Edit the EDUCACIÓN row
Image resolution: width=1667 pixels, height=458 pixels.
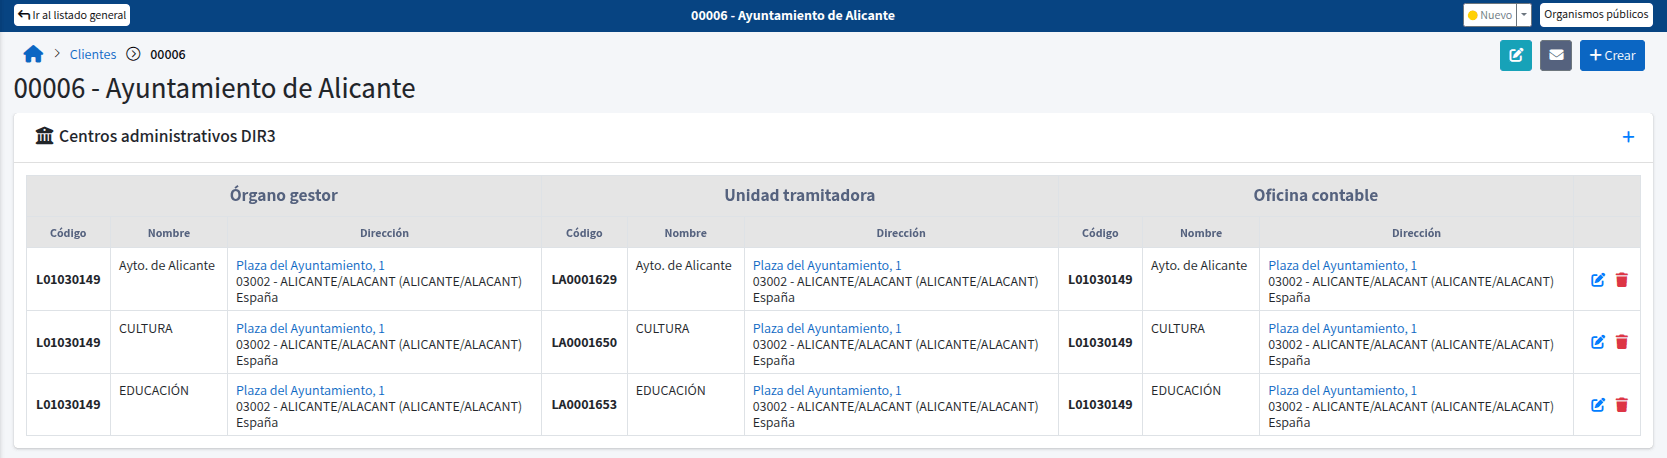pyautogui.click(x=1598, y=405)
